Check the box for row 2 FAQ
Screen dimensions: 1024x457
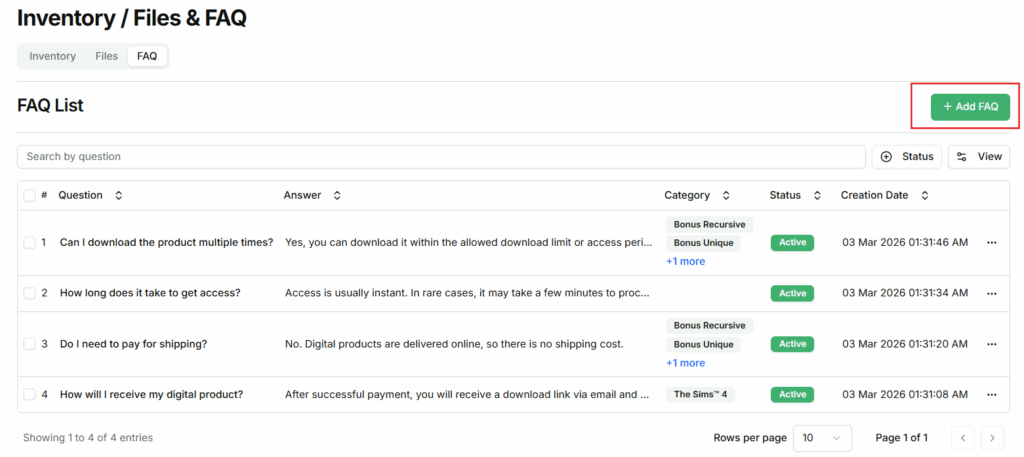click(x=29, y=293)
